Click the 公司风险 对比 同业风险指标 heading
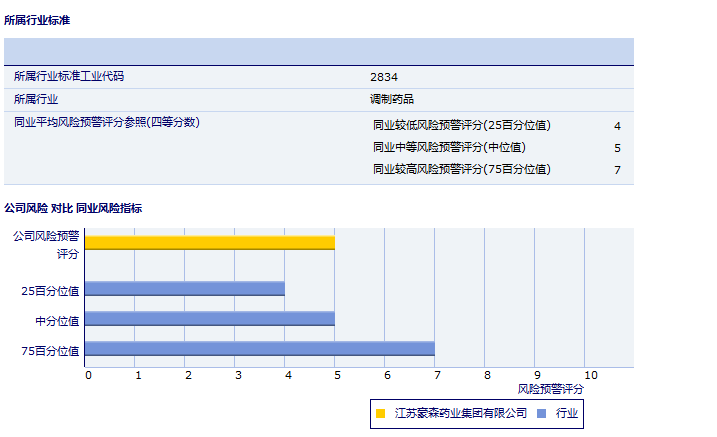Image resolution: width=717 pixels, height=437 pixels. click(73, 208)
